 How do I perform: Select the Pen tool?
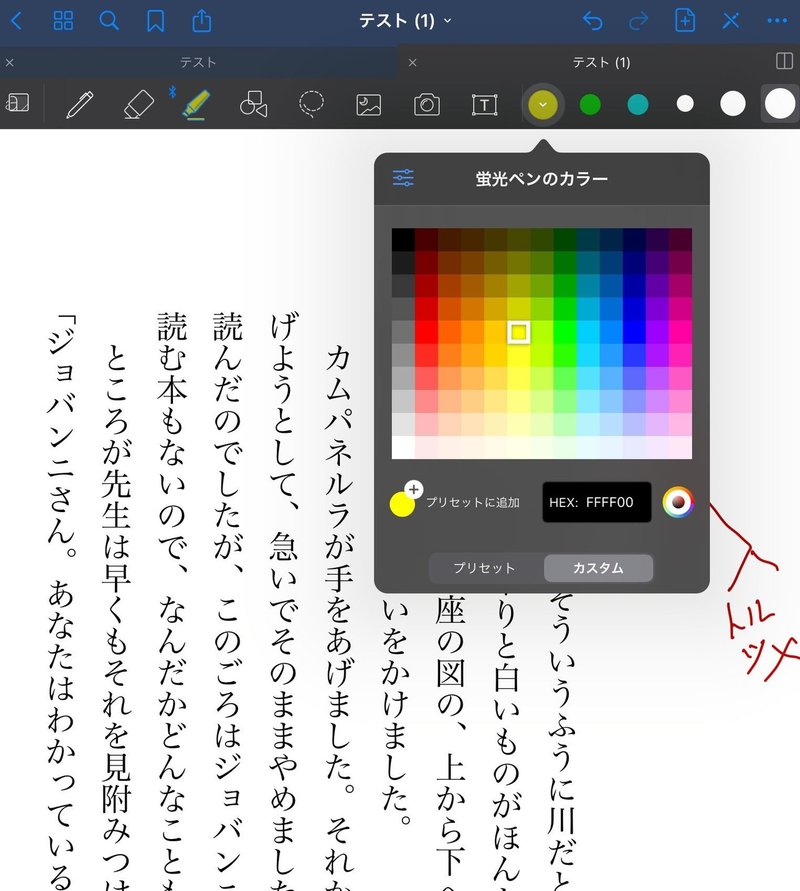pyautogui.click(x=81, y=103)
